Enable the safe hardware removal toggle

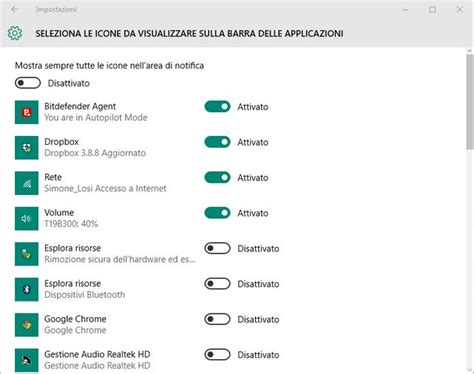[x=217, y=248]
